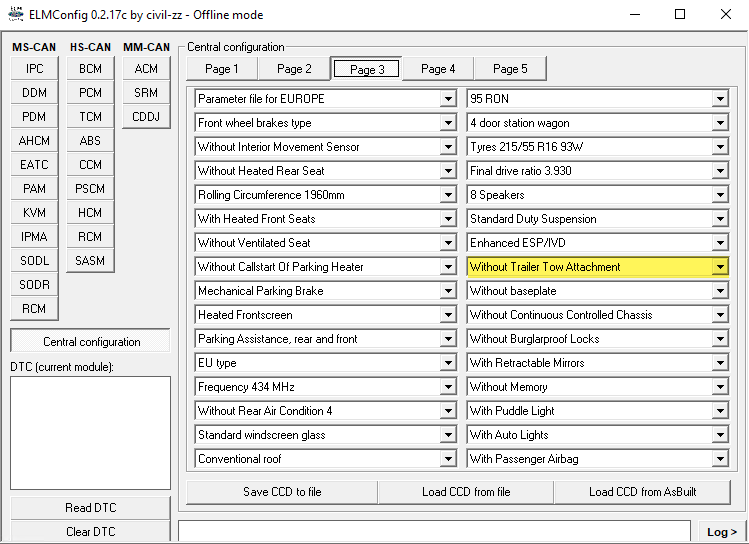
Task: Go to Page 5 tab
Action: click(x=510, y=69)
